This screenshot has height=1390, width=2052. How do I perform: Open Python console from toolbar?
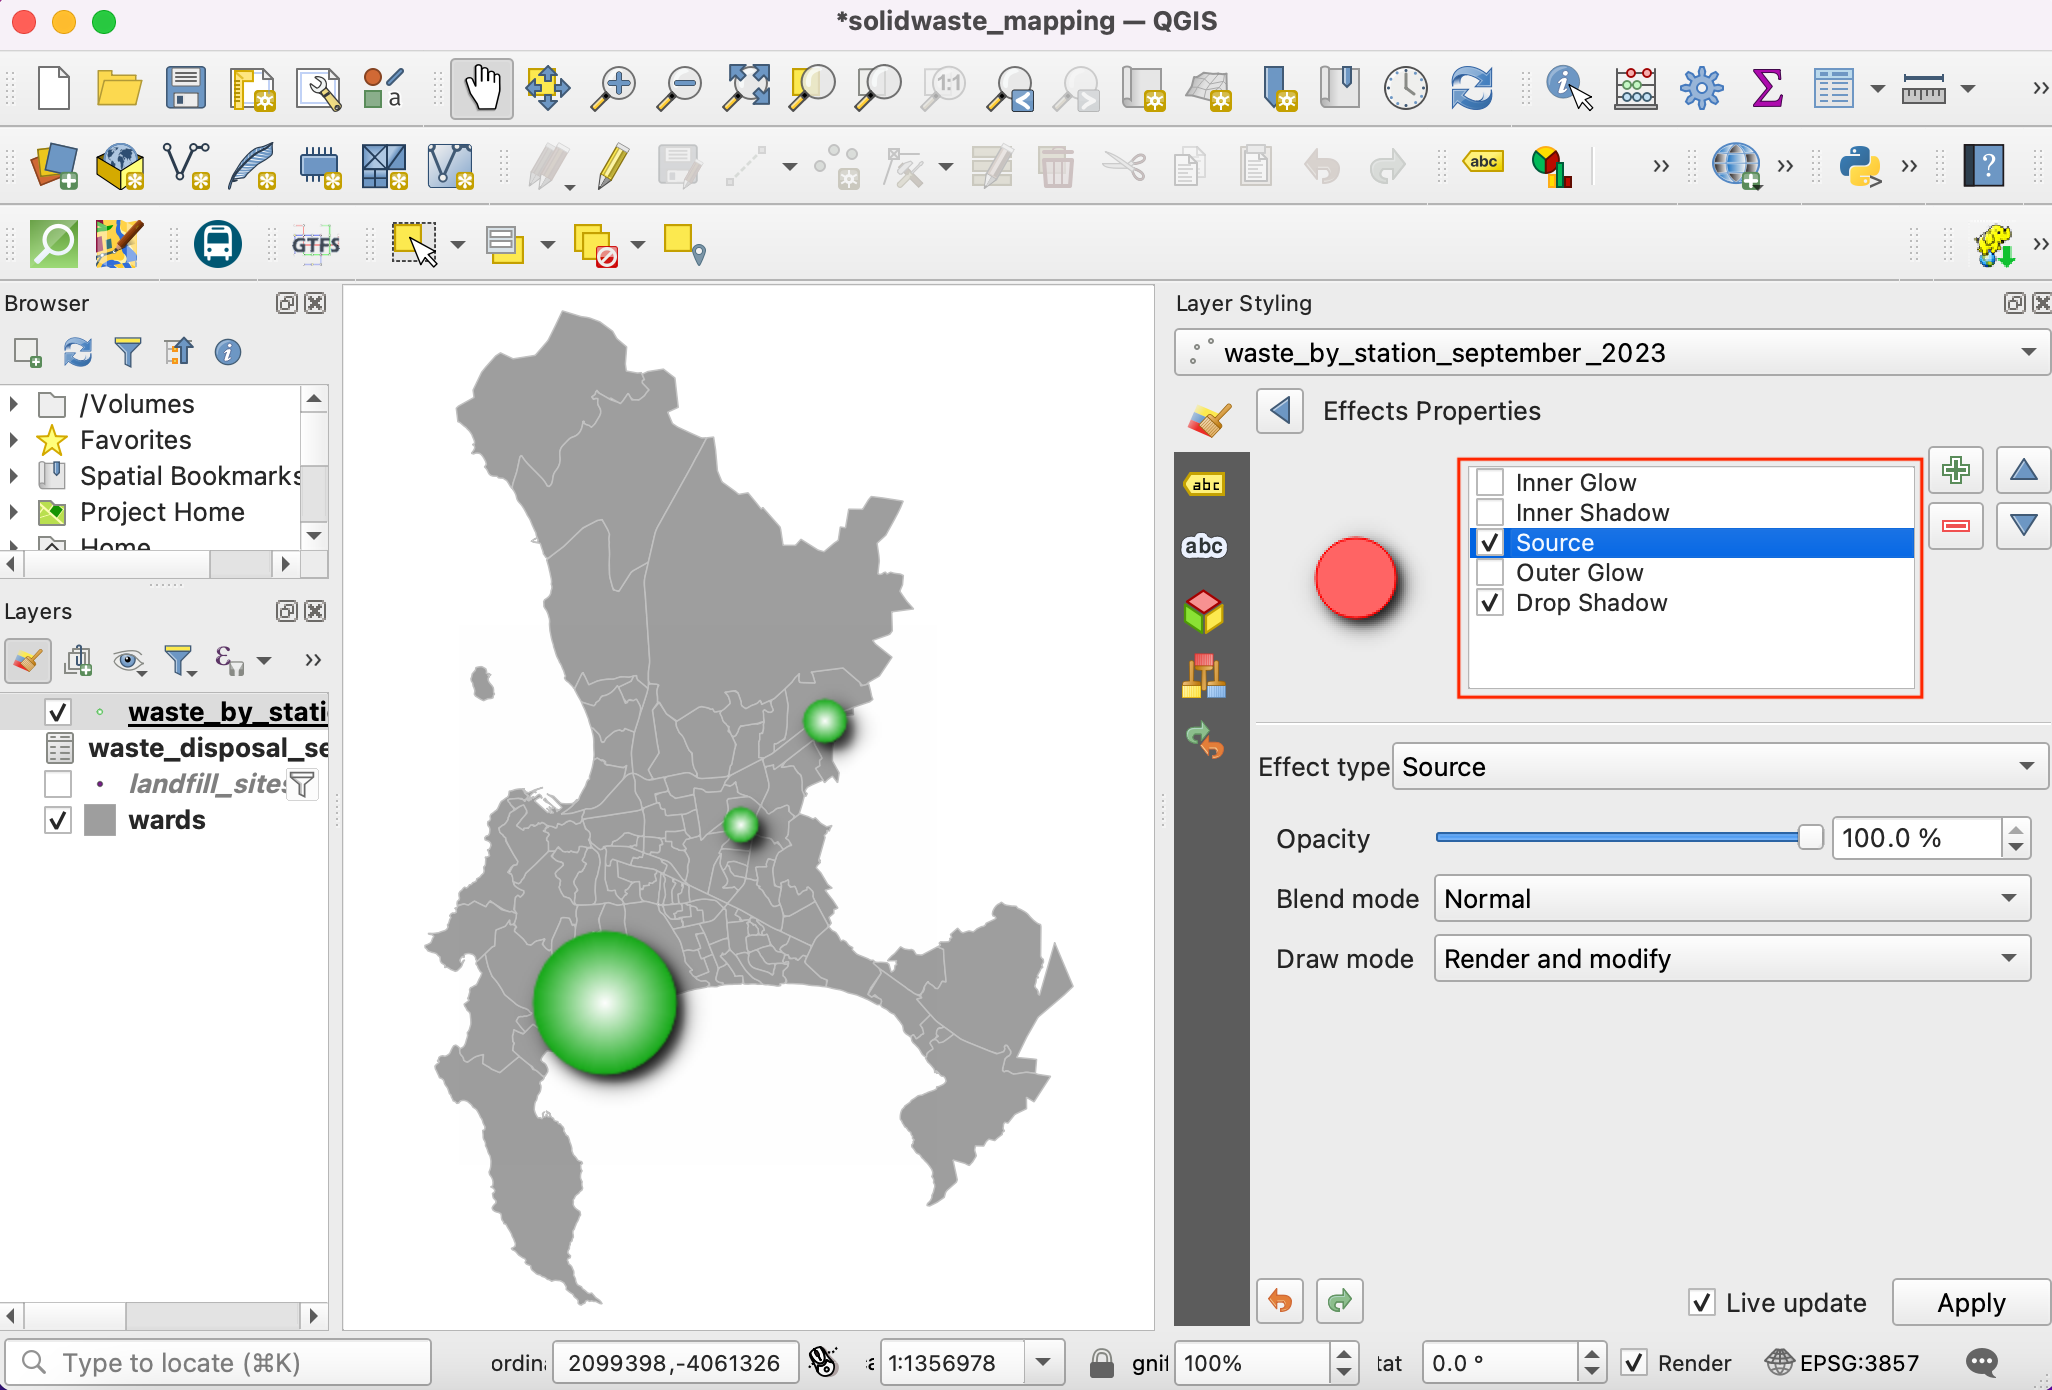point(1859,166)
